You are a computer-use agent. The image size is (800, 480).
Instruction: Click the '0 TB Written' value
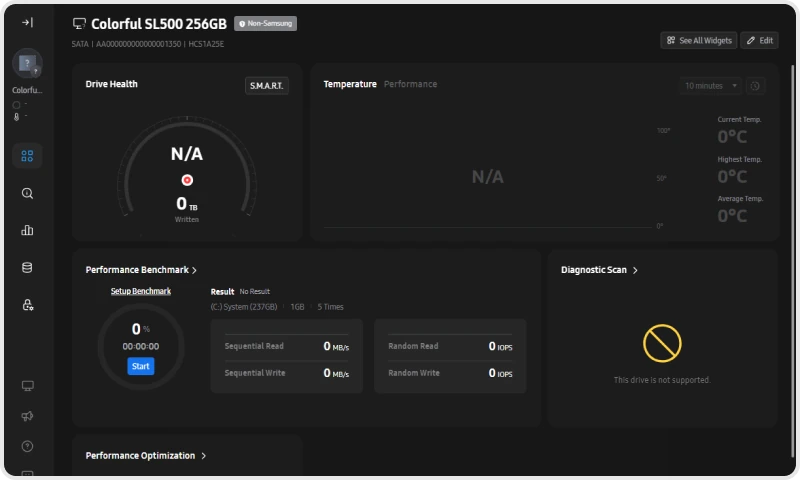click(x=187, y=209)
